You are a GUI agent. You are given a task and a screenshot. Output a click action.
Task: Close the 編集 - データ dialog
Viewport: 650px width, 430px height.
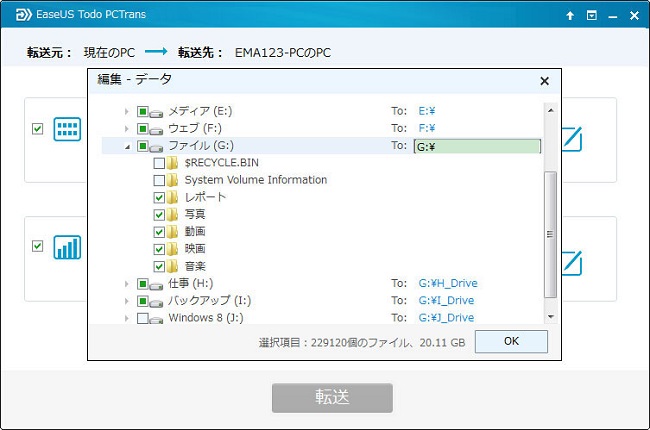click(544, 81)
